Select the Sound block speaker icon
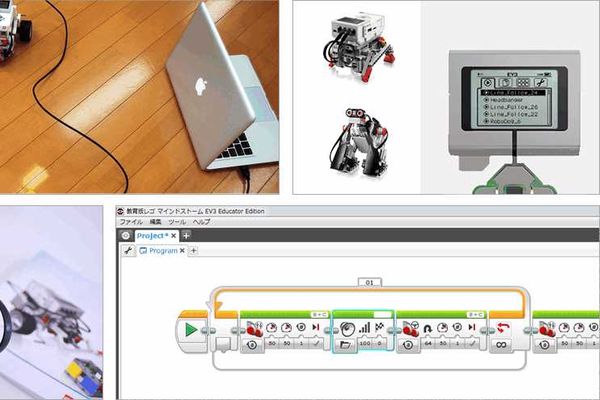 tap(347, 329)
